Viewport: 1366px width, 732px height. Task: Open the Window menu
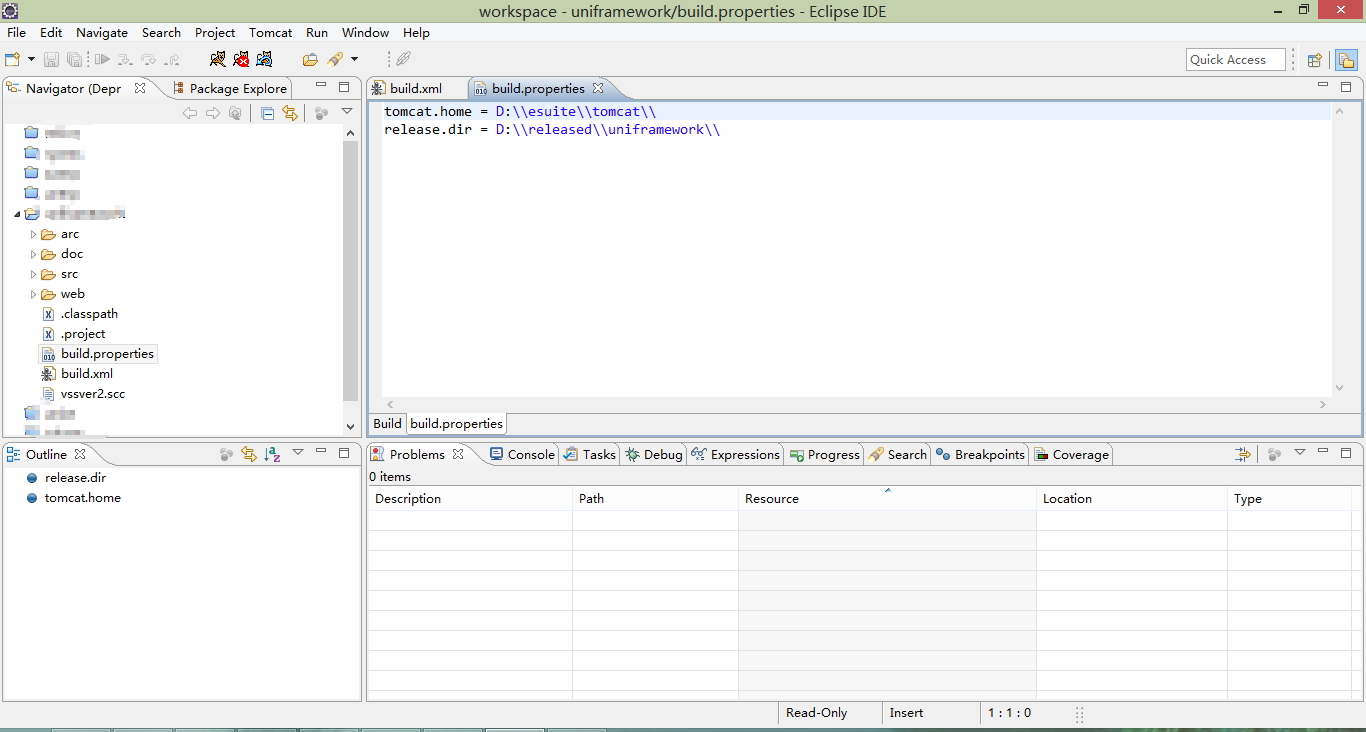(365, 33)
